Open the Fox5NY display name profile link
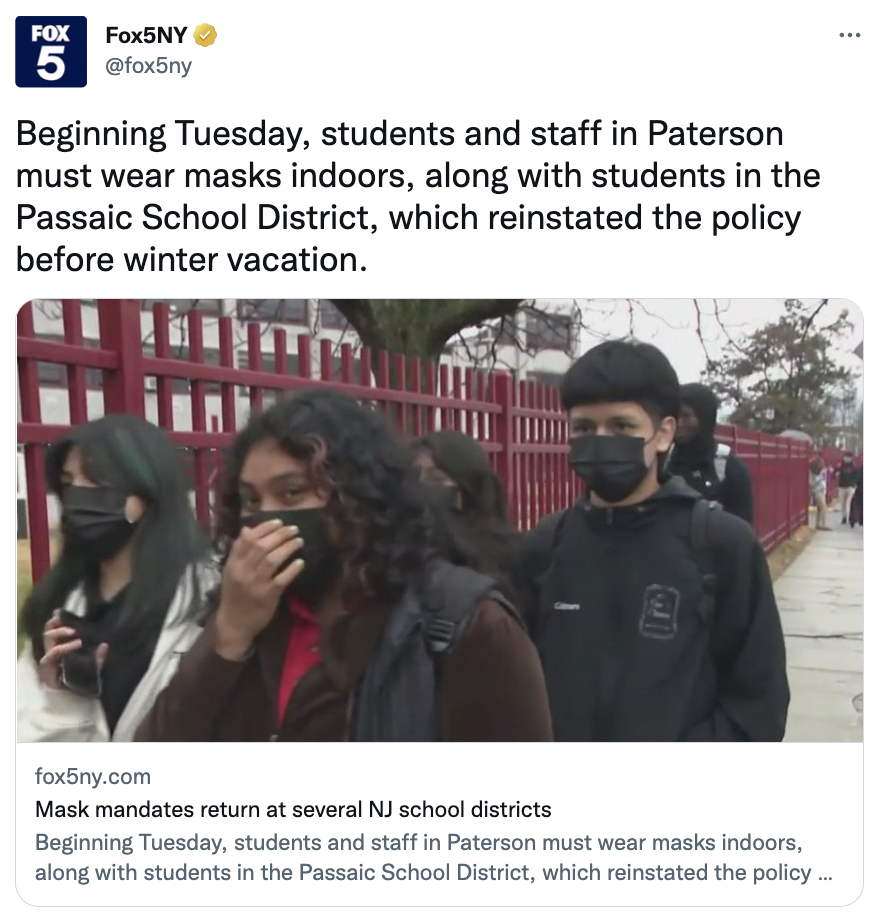Image resolution: width=882 pixels, height=922 pixels. [146, 36]
